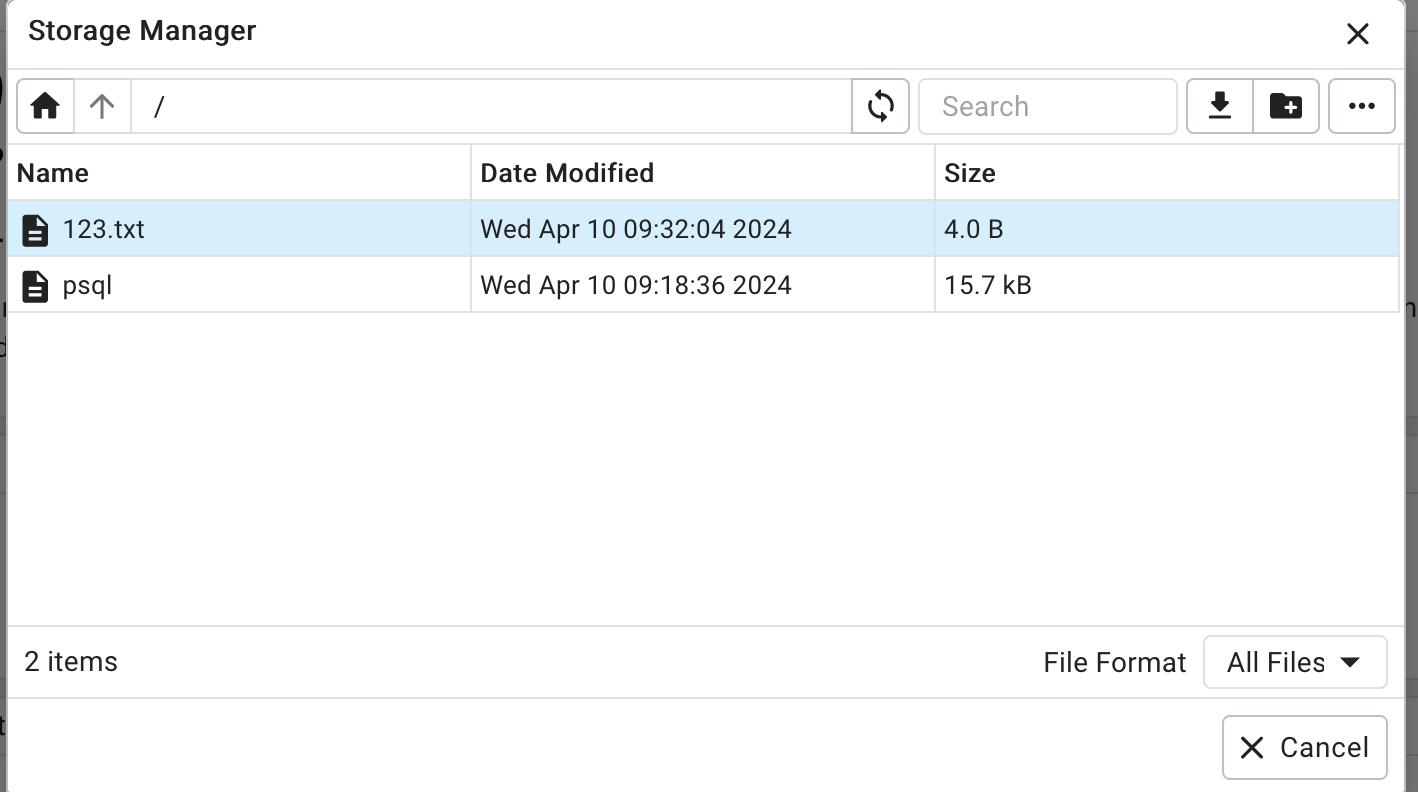This screenshot has width=1418, height=792.
Task: Open the File Format dropdown
Action: coord(1295,662)
